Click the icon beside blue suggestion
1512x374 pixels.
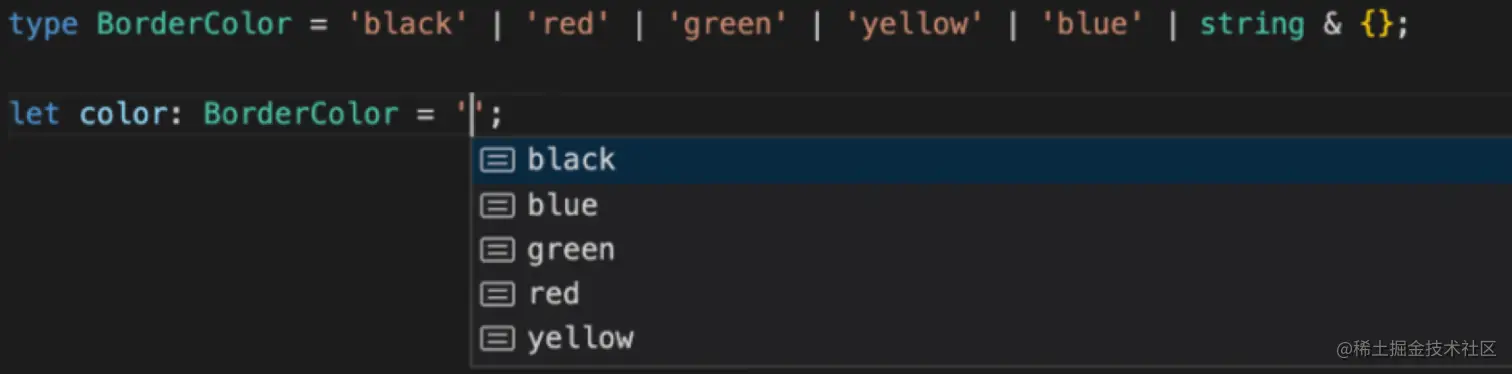click(x=497, y=205)
